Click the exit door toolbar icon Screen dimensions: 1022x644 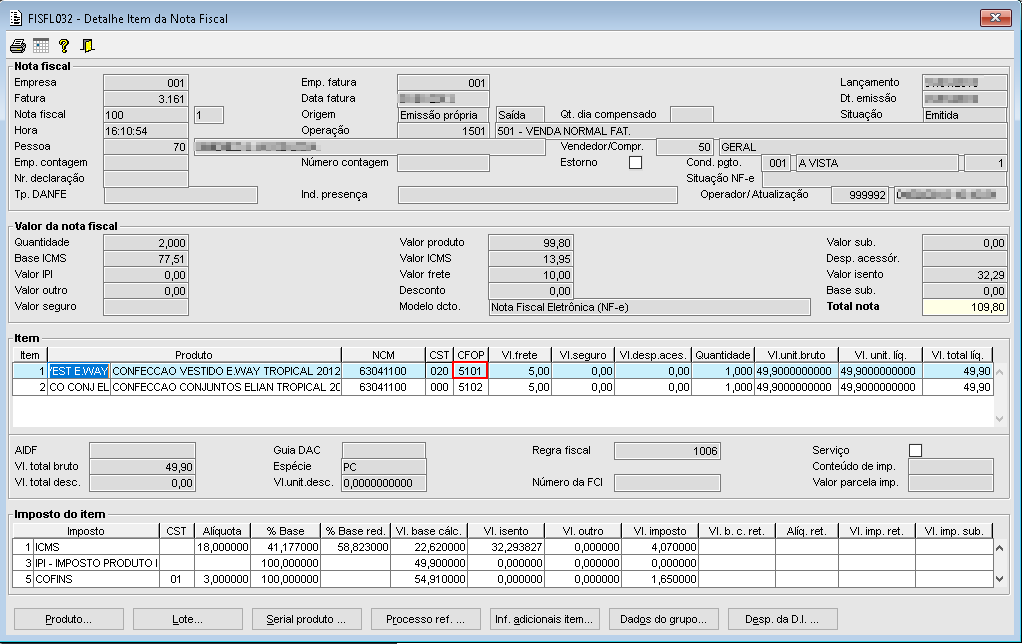[87, 46]
